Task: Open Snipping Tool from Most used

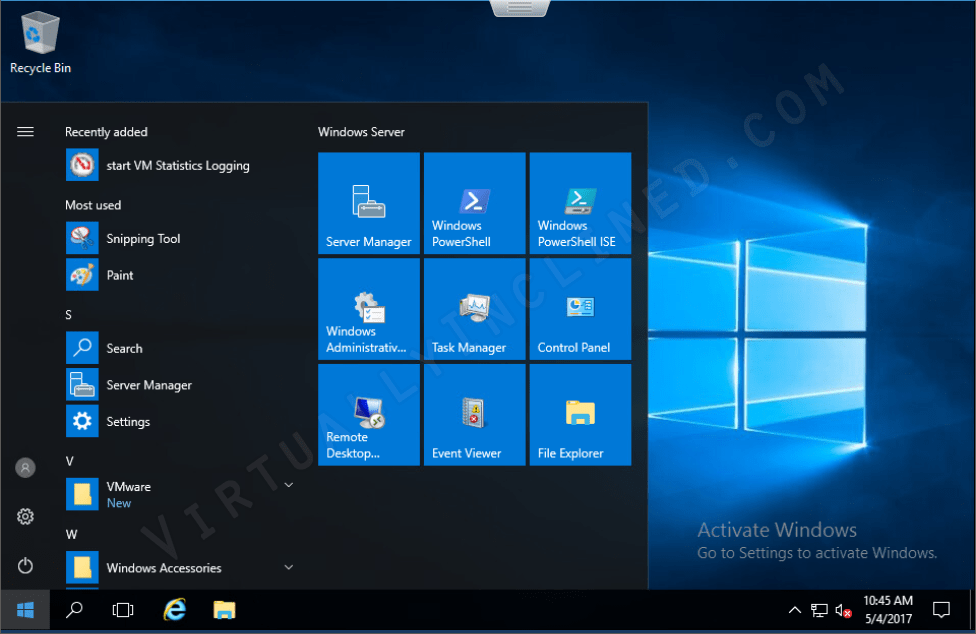Action: tap(143, 239)
